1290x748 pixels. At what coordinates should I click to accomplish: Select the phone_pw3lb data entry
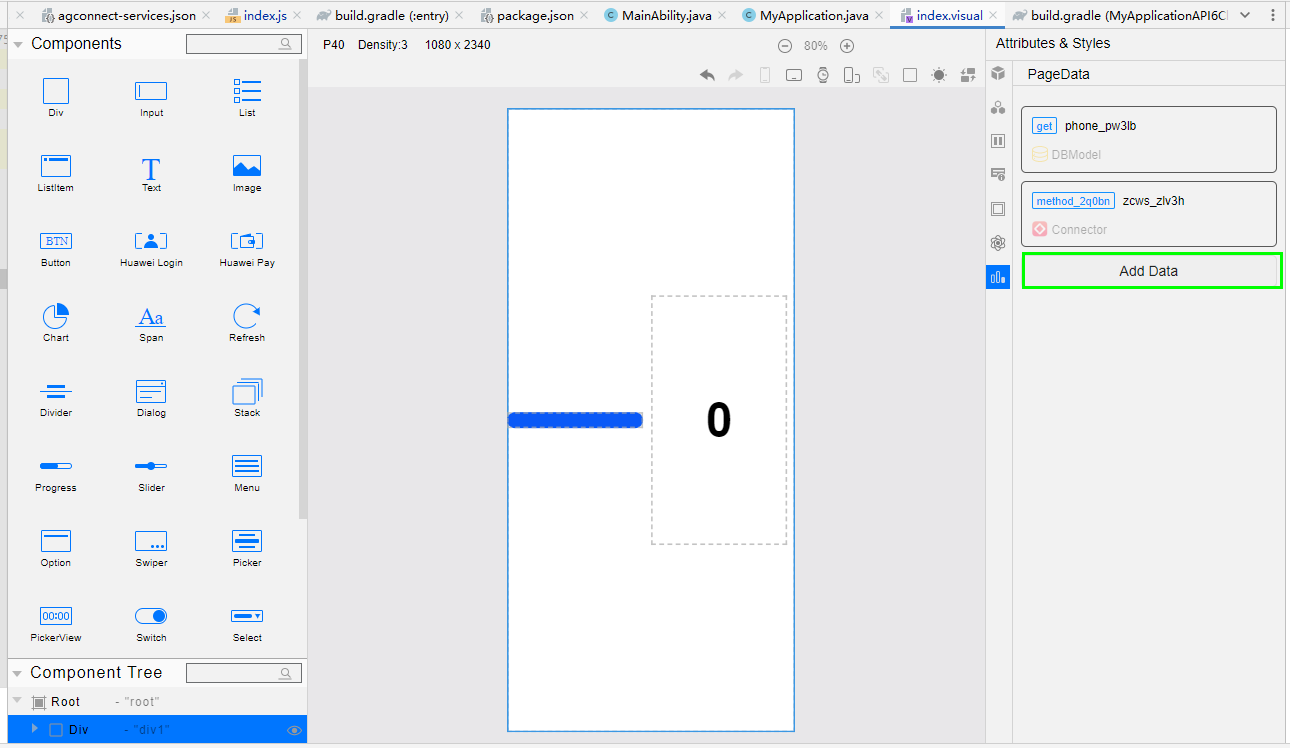1149,139
